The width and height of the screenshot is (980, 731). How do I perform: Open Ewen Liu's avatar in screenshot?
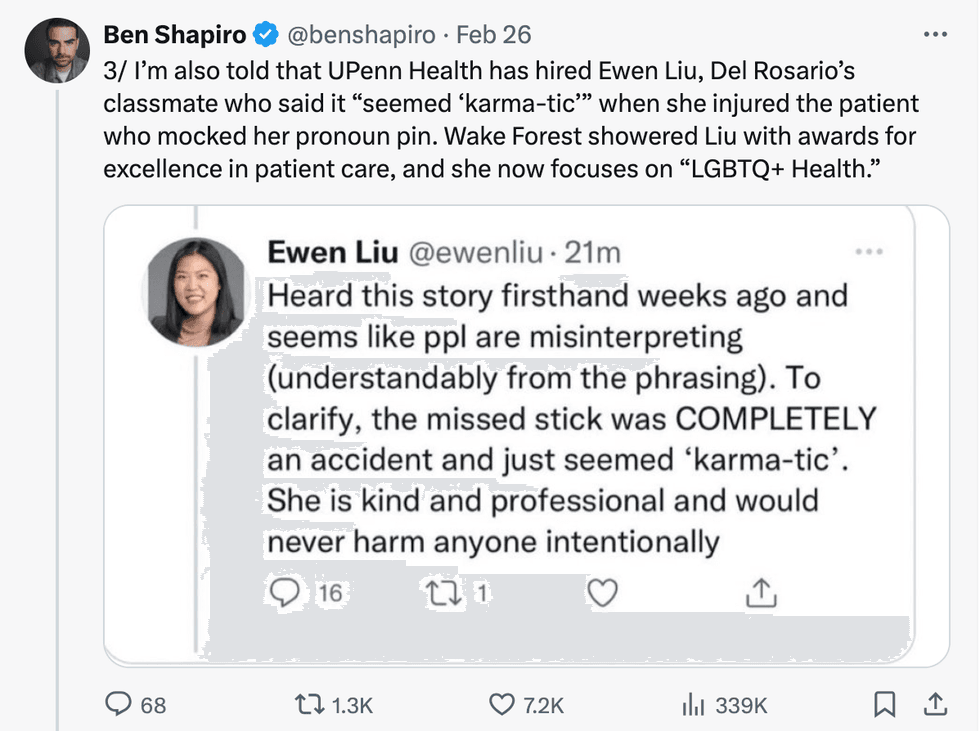[x=196, y=292]
